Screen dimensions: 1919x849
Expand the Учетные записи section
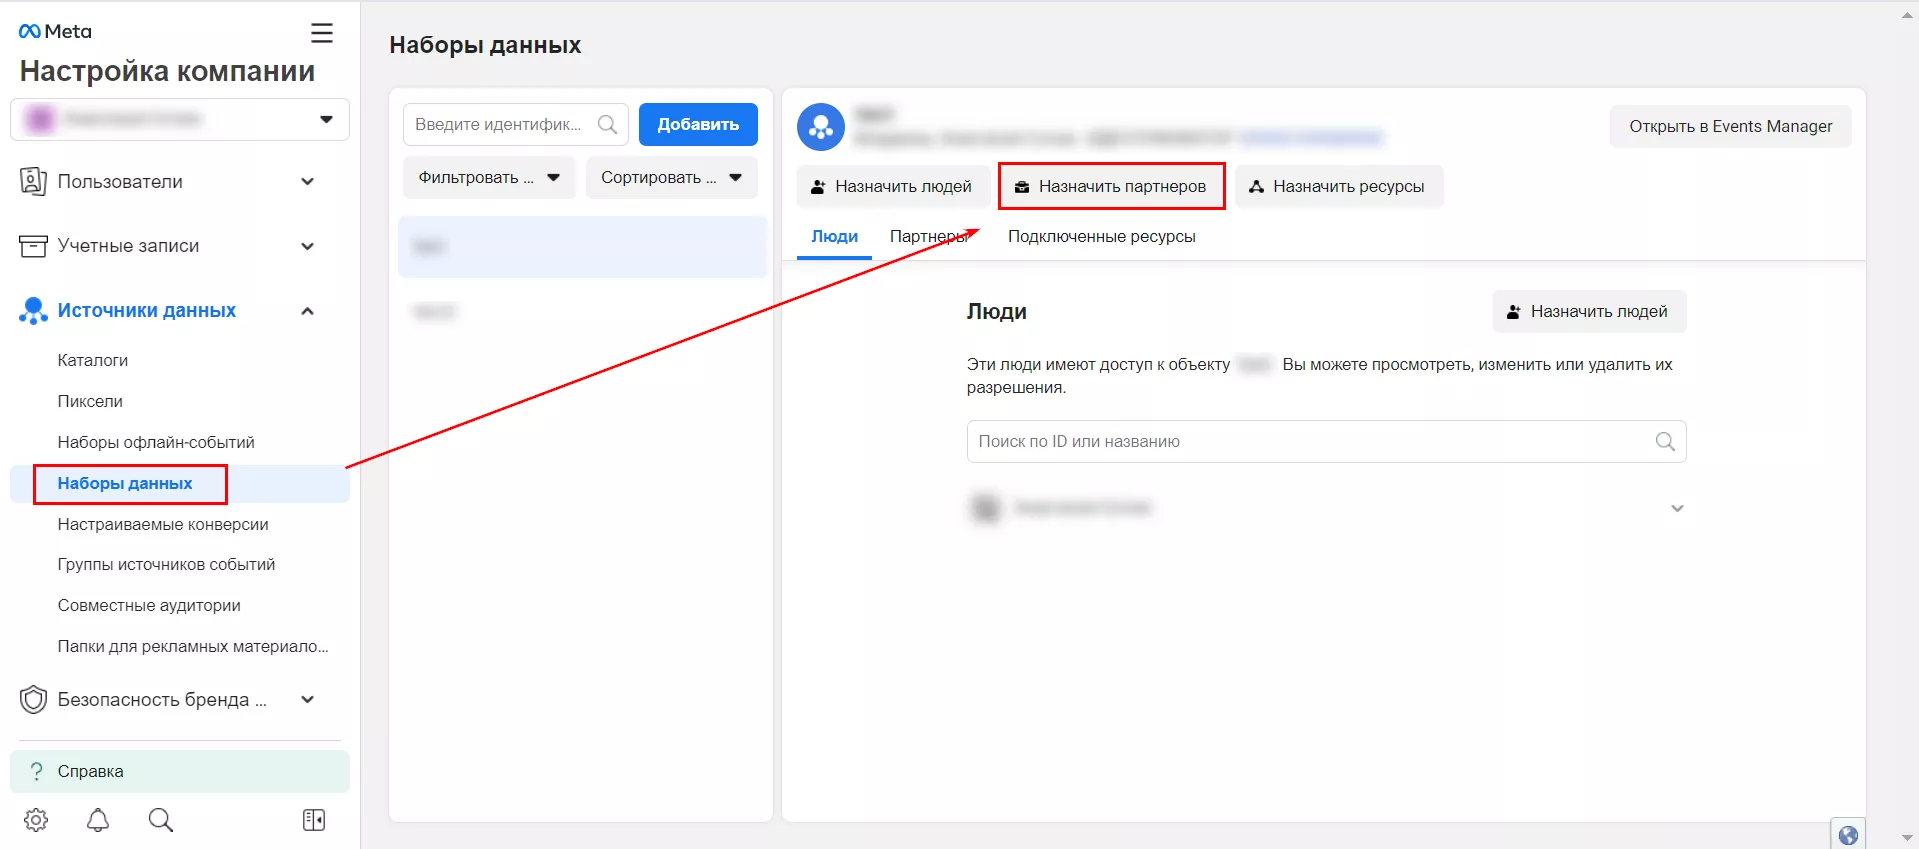coord(307,246)
